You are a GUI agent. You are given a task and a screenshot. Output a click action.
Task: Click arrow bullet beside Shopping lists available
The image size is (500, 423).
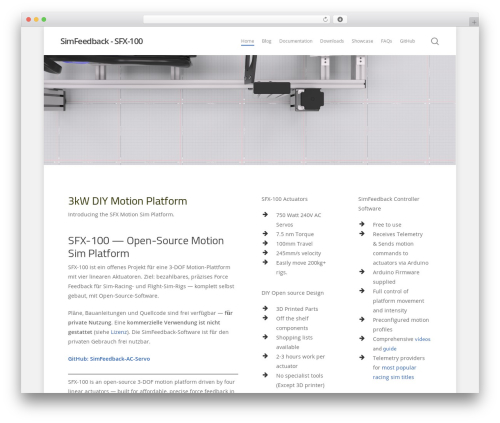point(265,337)
